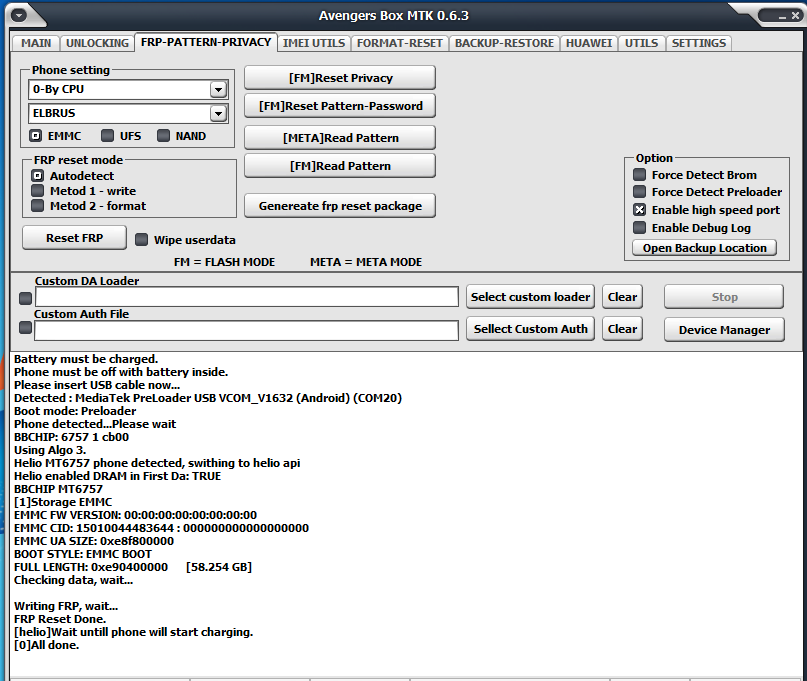The height and width of the screenshot is (681, 807).
Task: Click the 'Using Algo 3.' log line
Action: (x=50, y=450)
